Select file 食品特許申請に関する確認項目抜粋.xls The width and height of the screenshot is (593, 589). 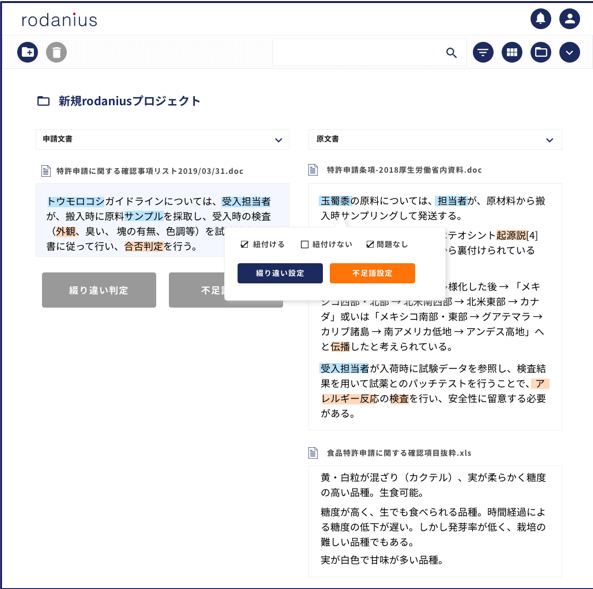399,452
